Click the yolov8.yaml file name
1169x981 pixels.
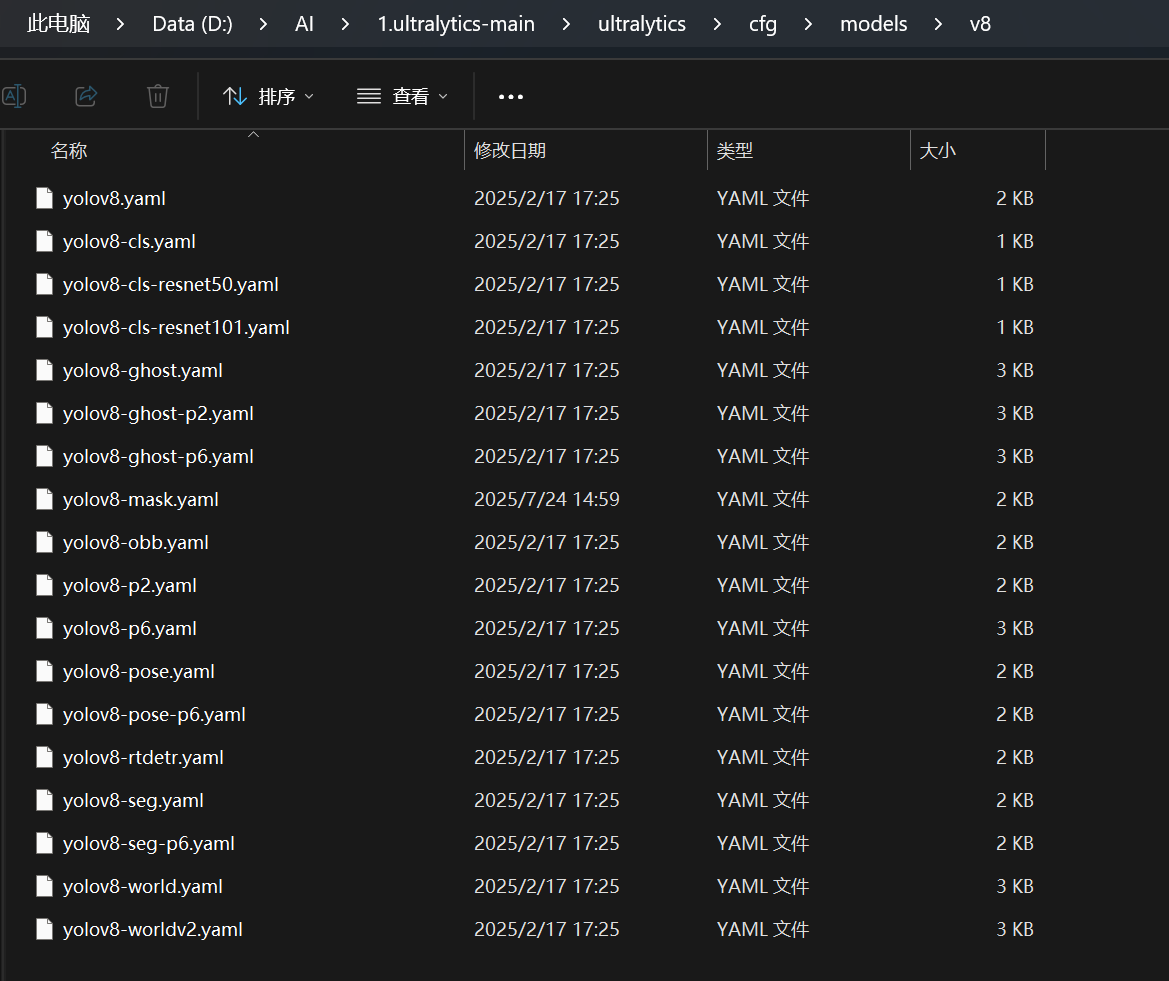click(x=114, y=198)
